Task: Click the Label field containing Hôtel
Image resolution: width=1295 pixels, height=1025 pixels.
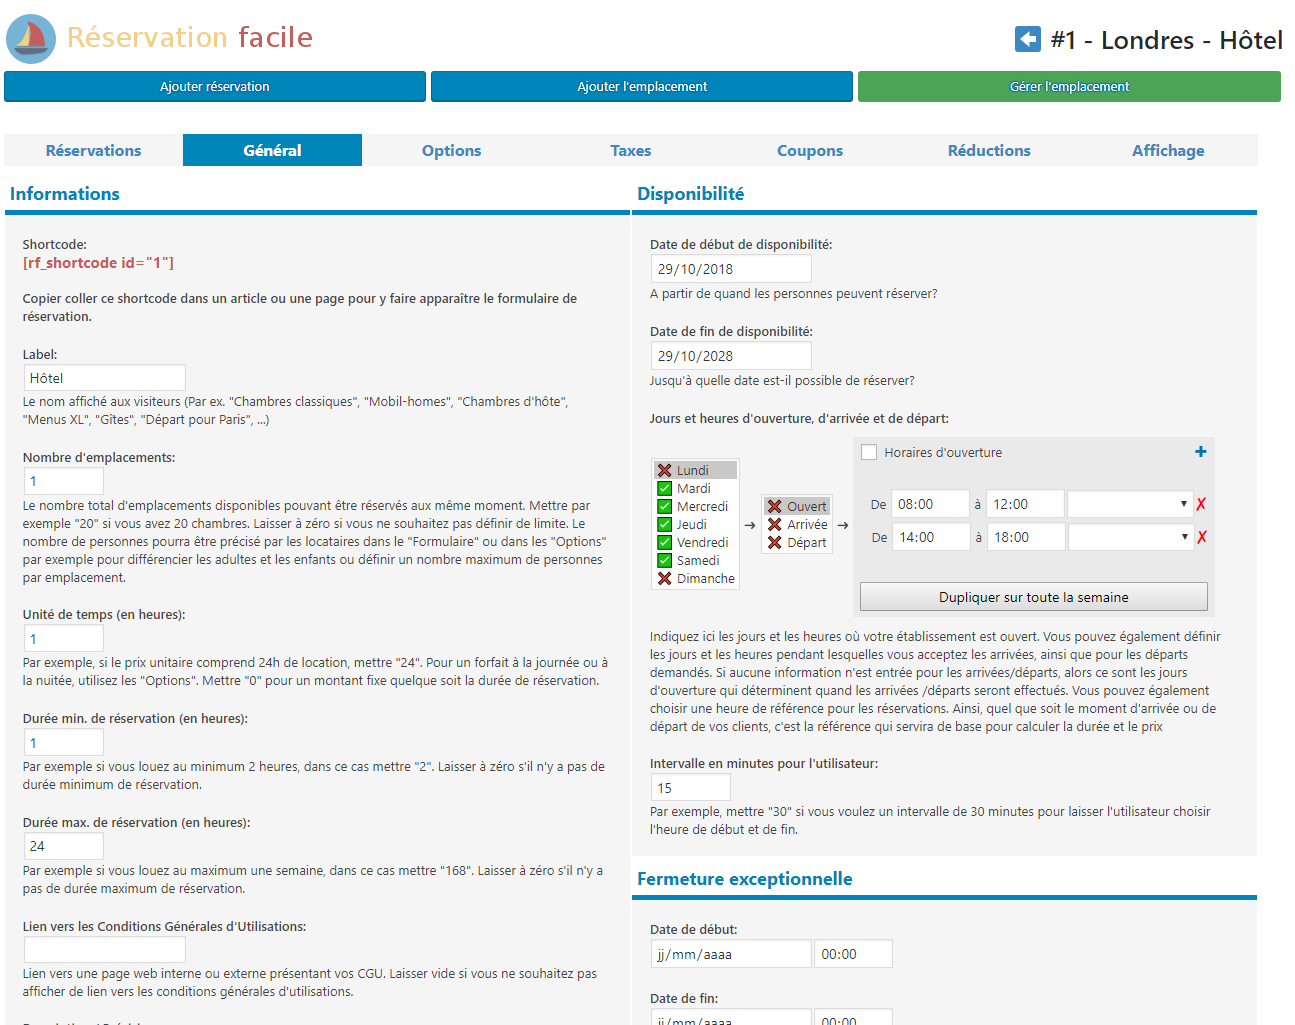Action: (104, 378)
